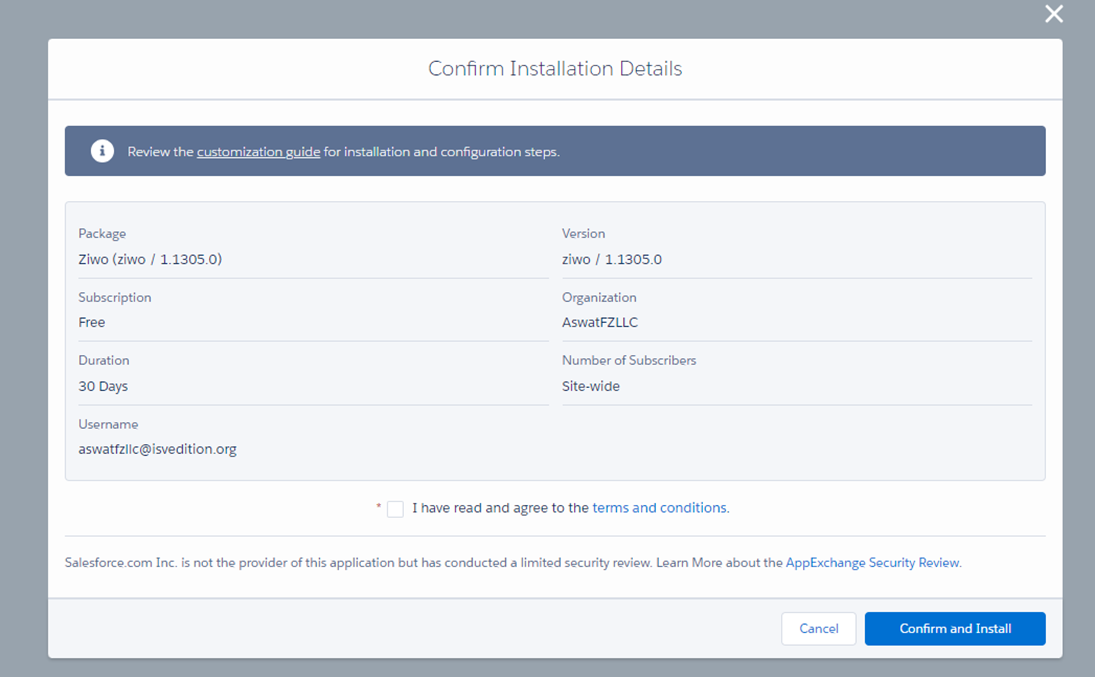Viewport: 1095px width, 677px height.
Task: Click the organization name AswatFZLLC
Action: (600, 322)
